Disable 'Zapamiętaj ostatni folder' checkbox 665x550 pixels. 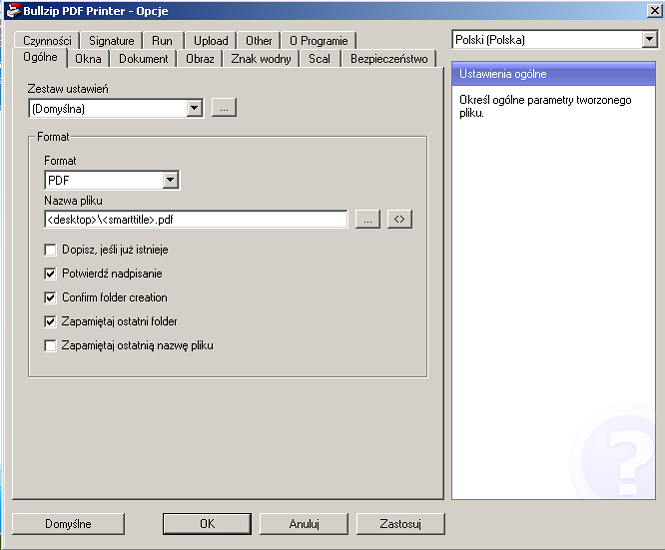click(50, 321)
